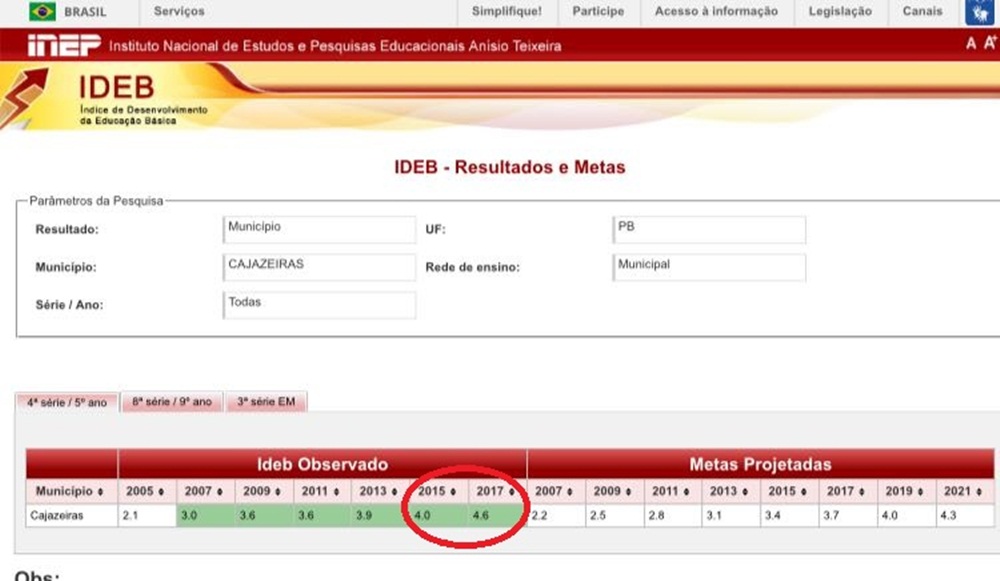Click the Participe link
This screenshot has height=581, width=1000.
(x=598, y=12)
